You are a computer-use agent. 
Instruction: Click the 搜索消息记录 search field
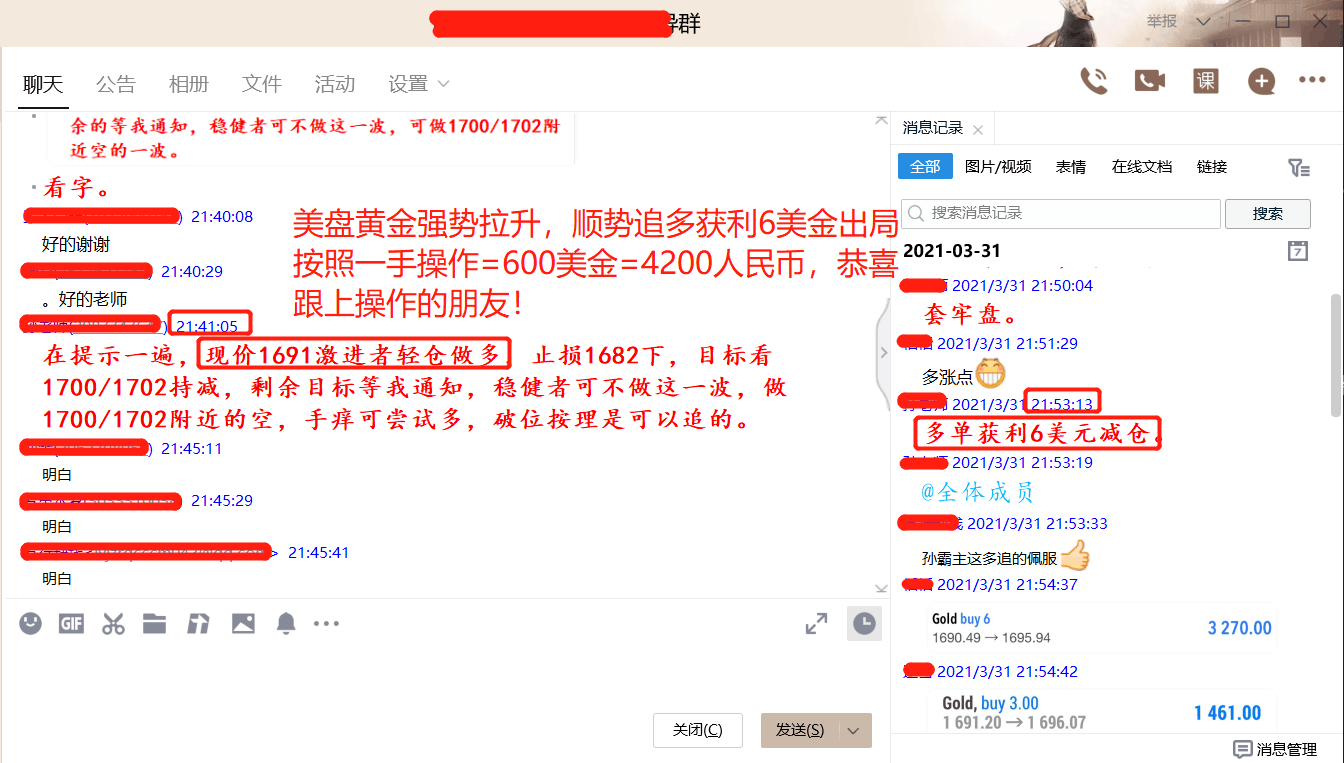[x=1061, y=214]
